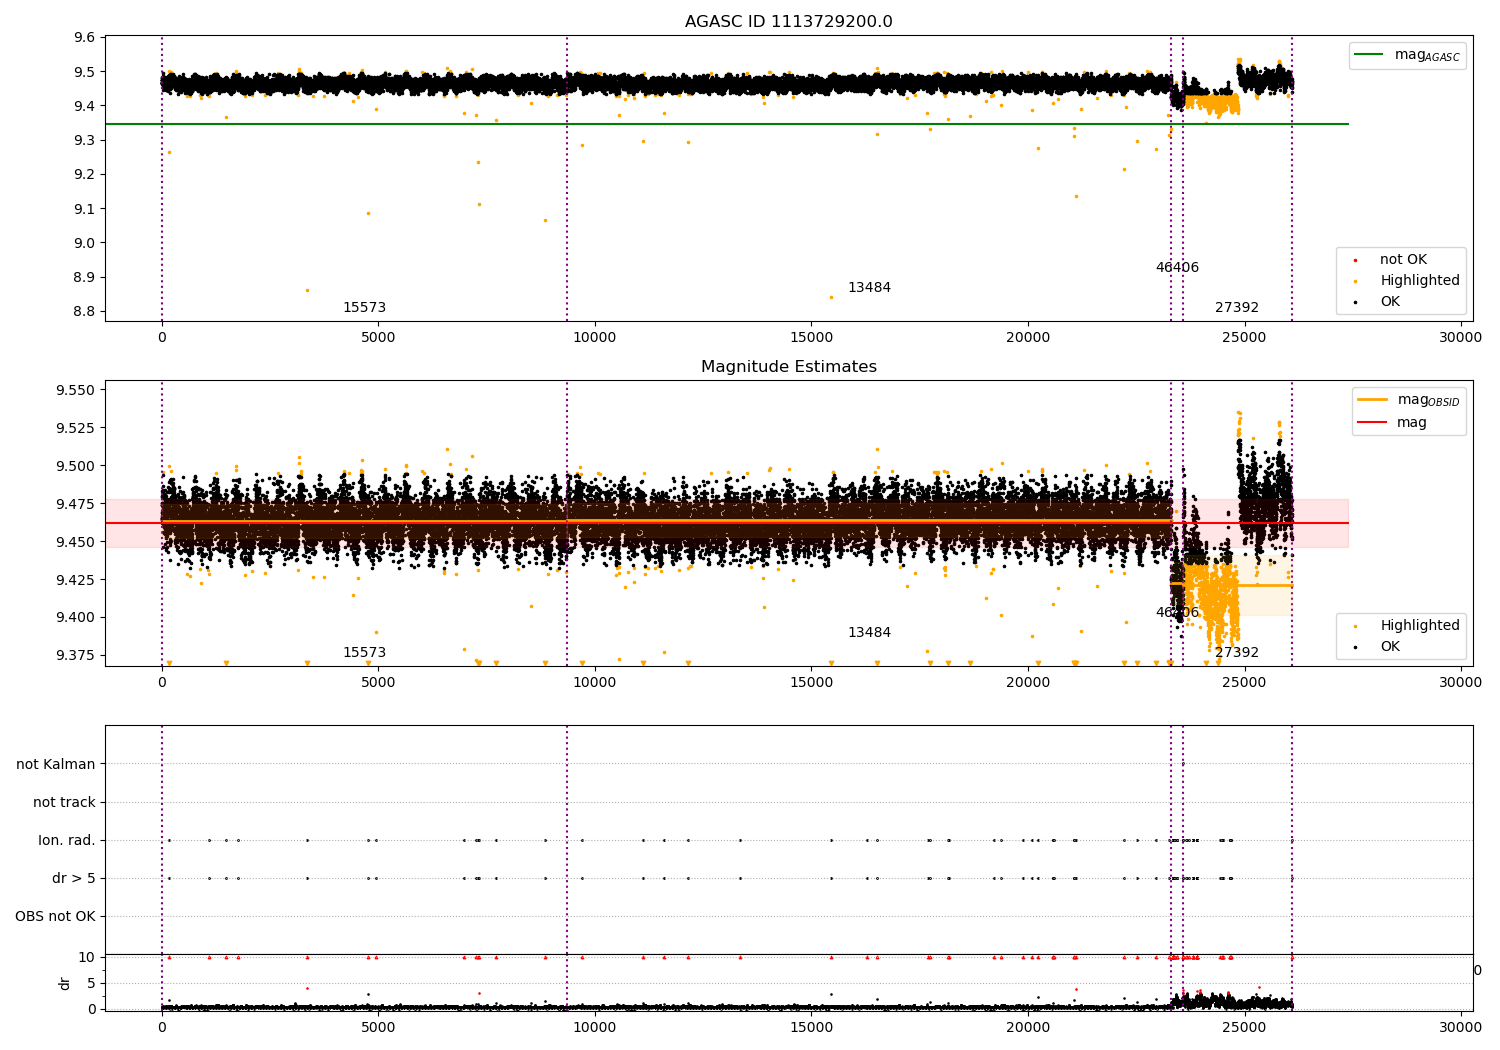The image size is (1500, 1050).
Task: Click the 8.9 y-axis tick label
Action: tap(85, 277)
